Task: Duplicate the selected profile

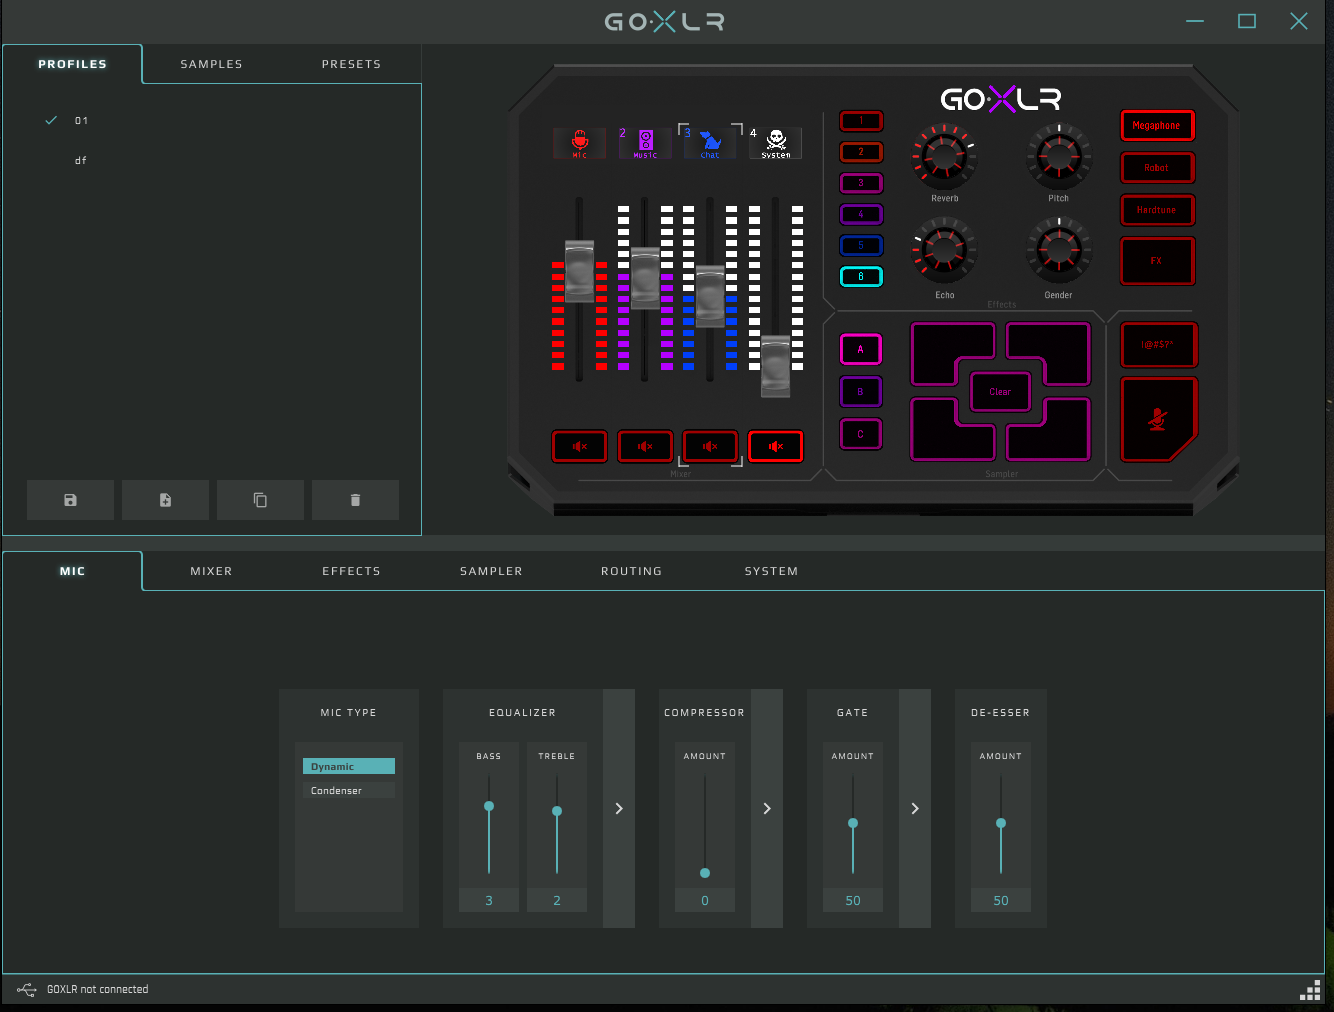Action: (x=260, y=499)
